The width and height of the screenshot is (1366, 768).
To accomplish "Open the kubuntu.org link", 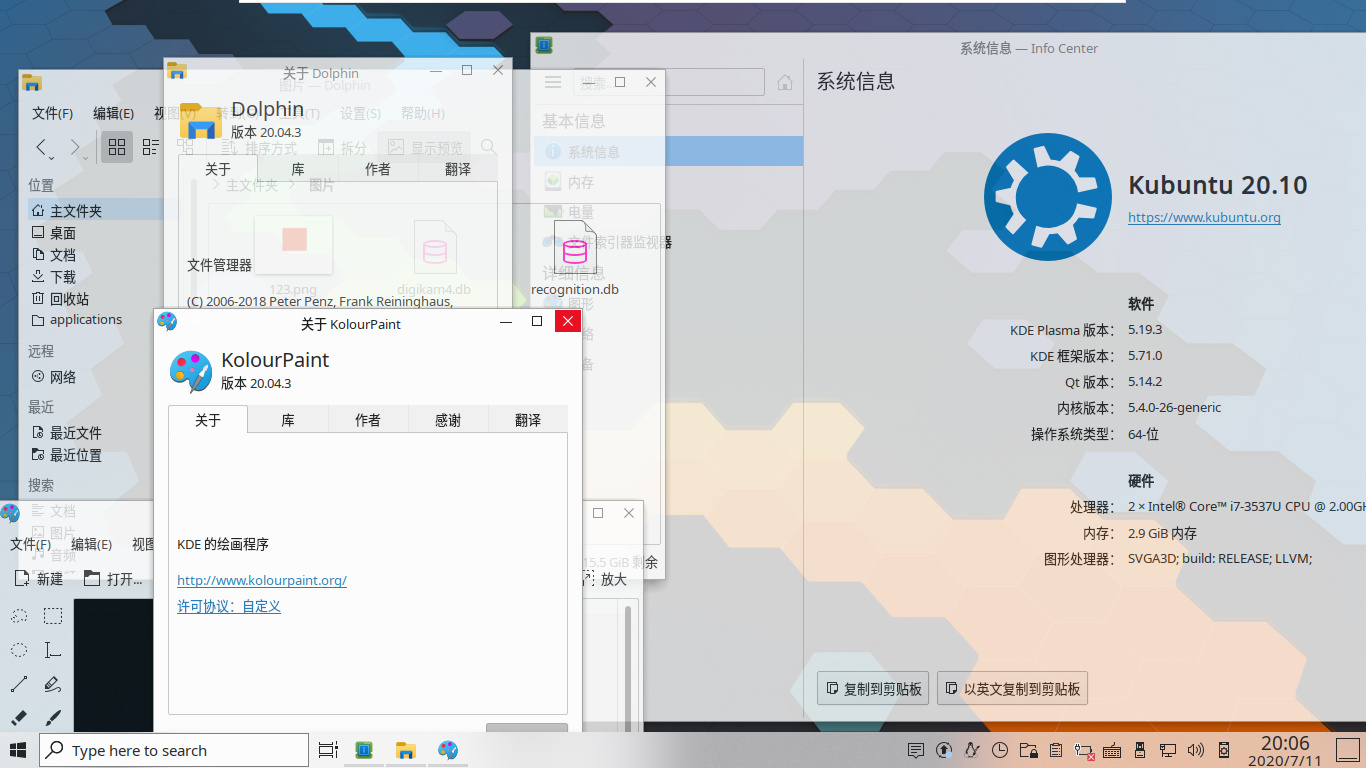I will (x=1204, y=217).
